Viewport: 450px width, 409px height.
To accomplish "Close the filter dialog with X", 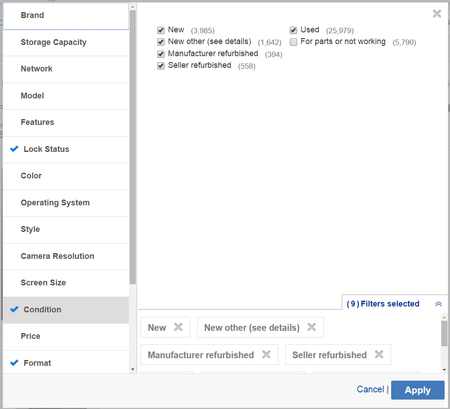I will point(437,14).
